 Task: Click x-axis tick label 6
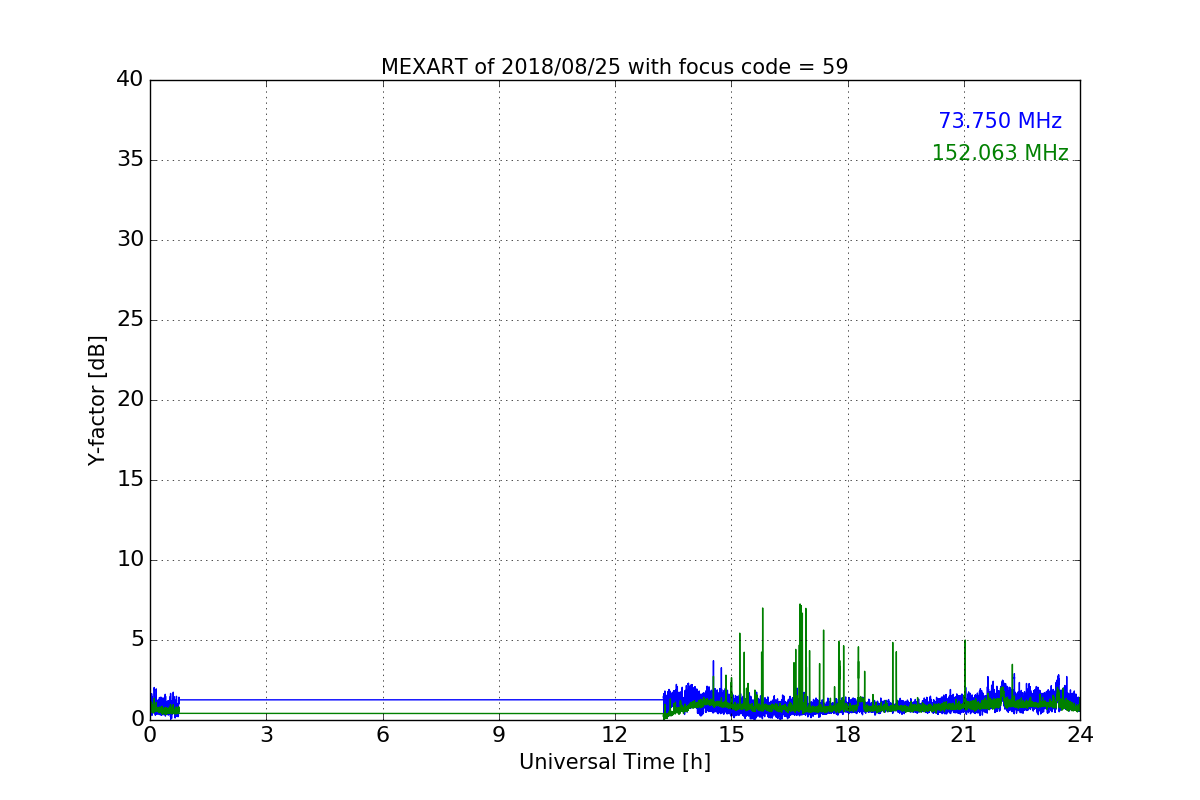pyautogui.click(x=382, y=735)
